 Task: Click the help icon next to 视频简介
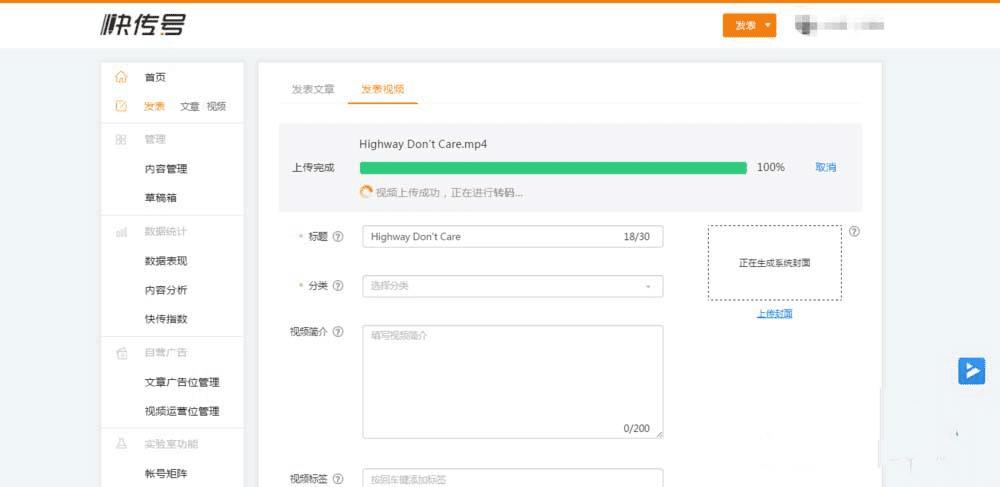coord(338,332)
